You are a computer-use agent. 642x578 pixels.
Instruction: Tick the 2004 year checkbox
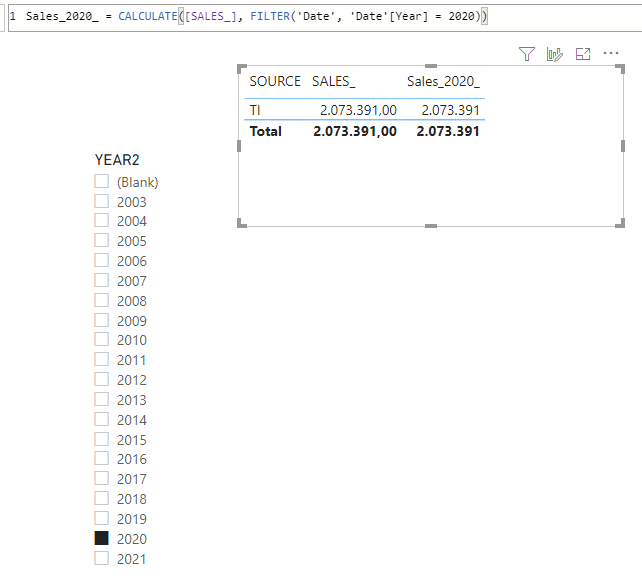click(102, 220)
